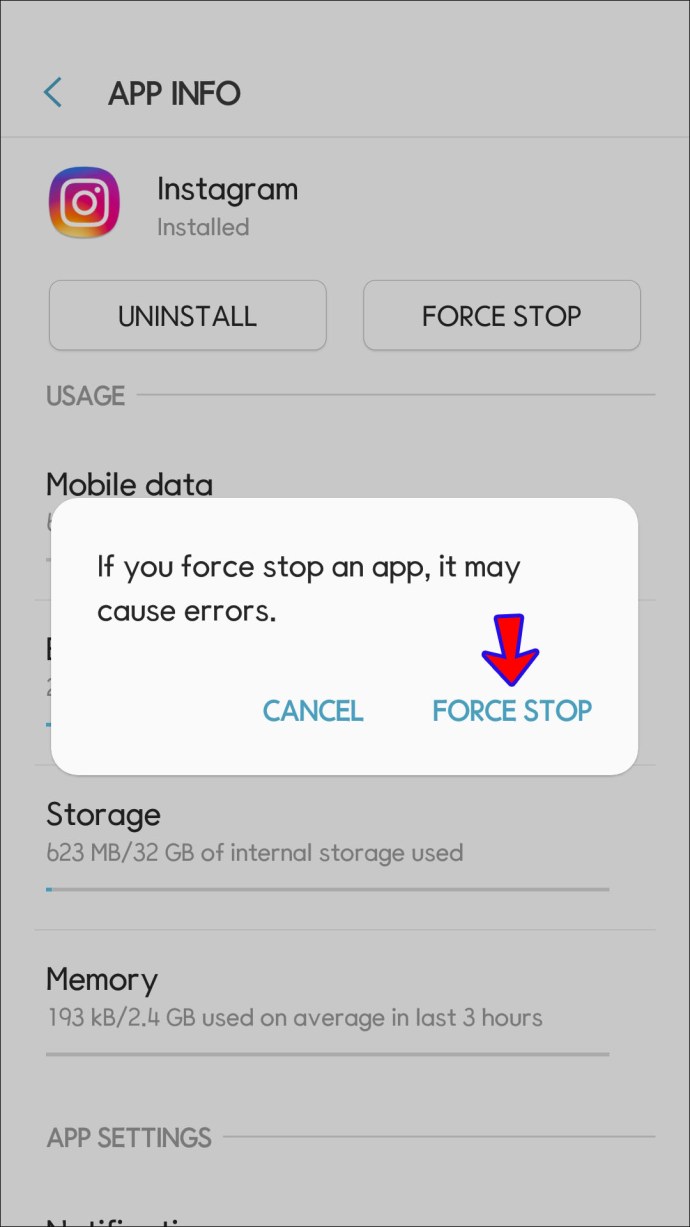Tap the force stop warning message text
The image size is (690, 1227).
(x=309, y=589)
